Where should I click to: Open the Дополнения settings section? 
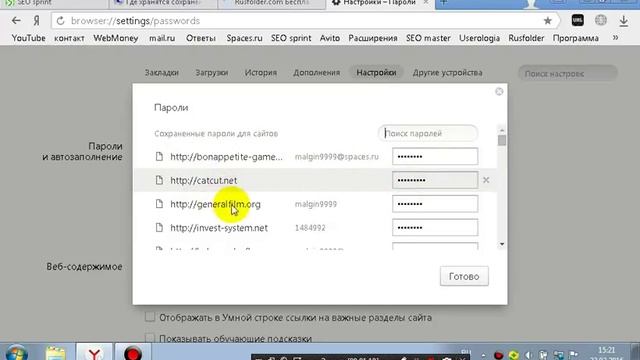click(x=316, y=73)
